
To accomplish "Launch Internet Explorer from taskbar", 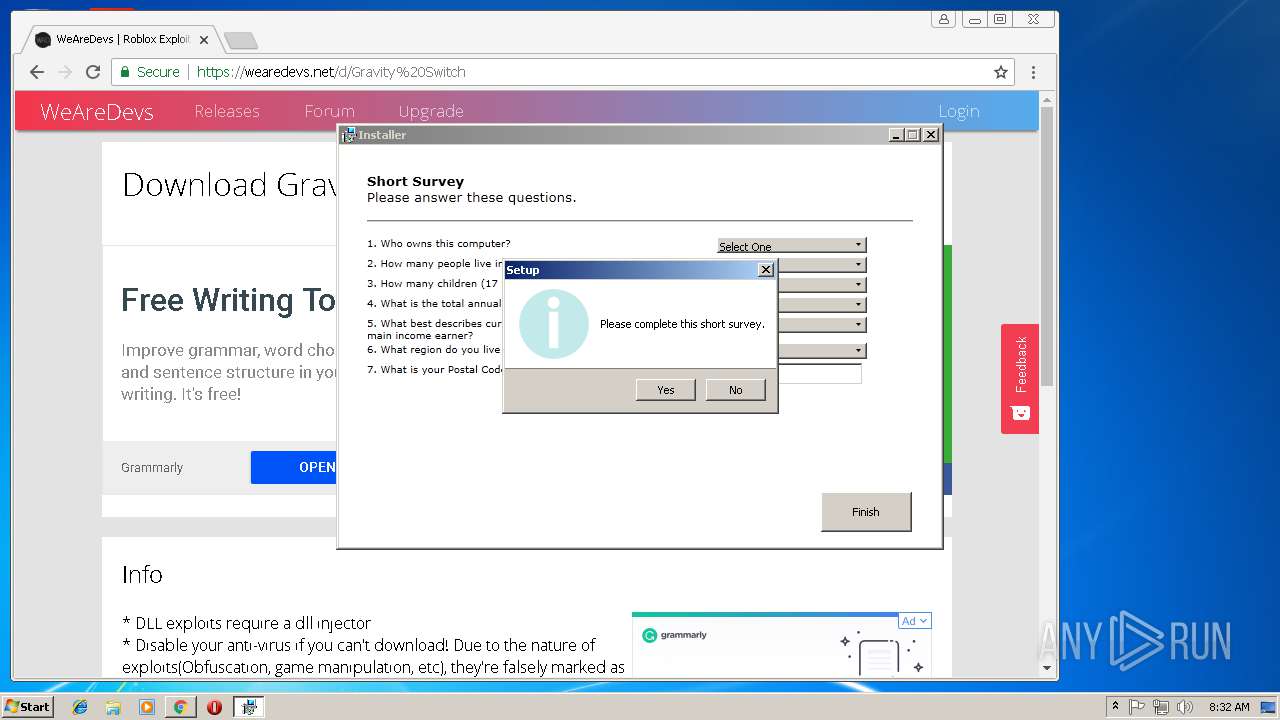I will (80, 707).
